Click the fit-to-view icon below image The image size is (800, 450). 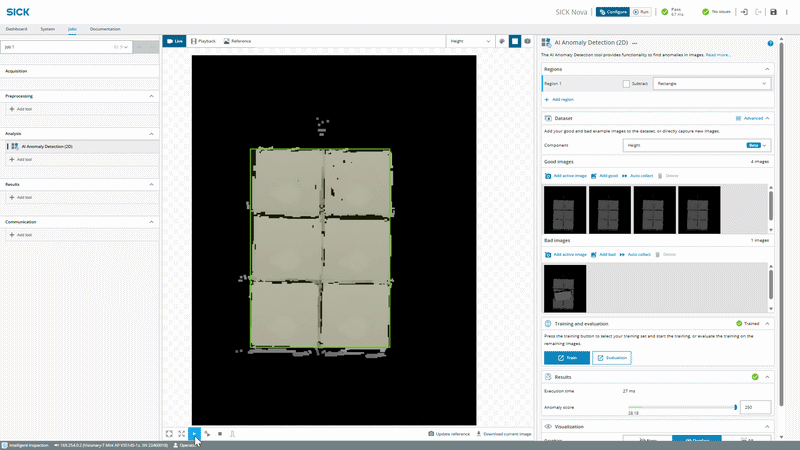tap(169, 434)
